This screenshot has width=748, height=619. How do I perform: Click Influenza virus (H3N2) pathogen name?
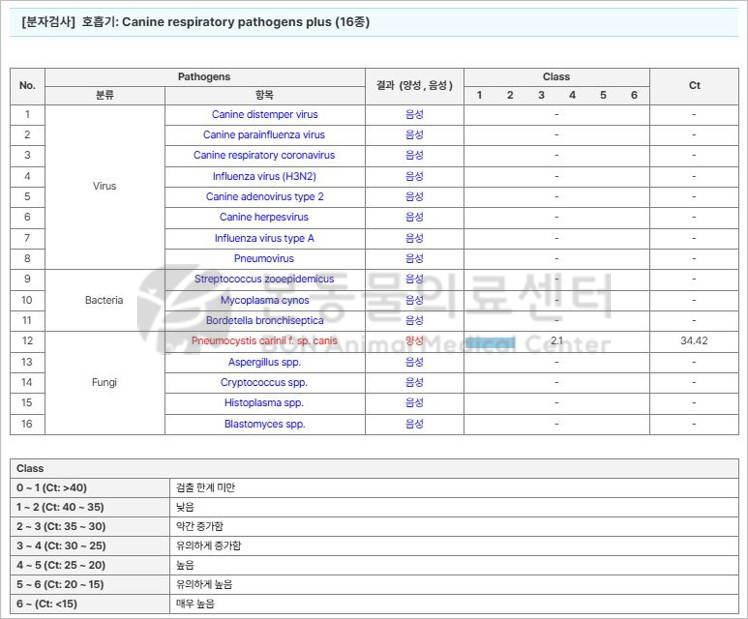click(x=264, y=176)
